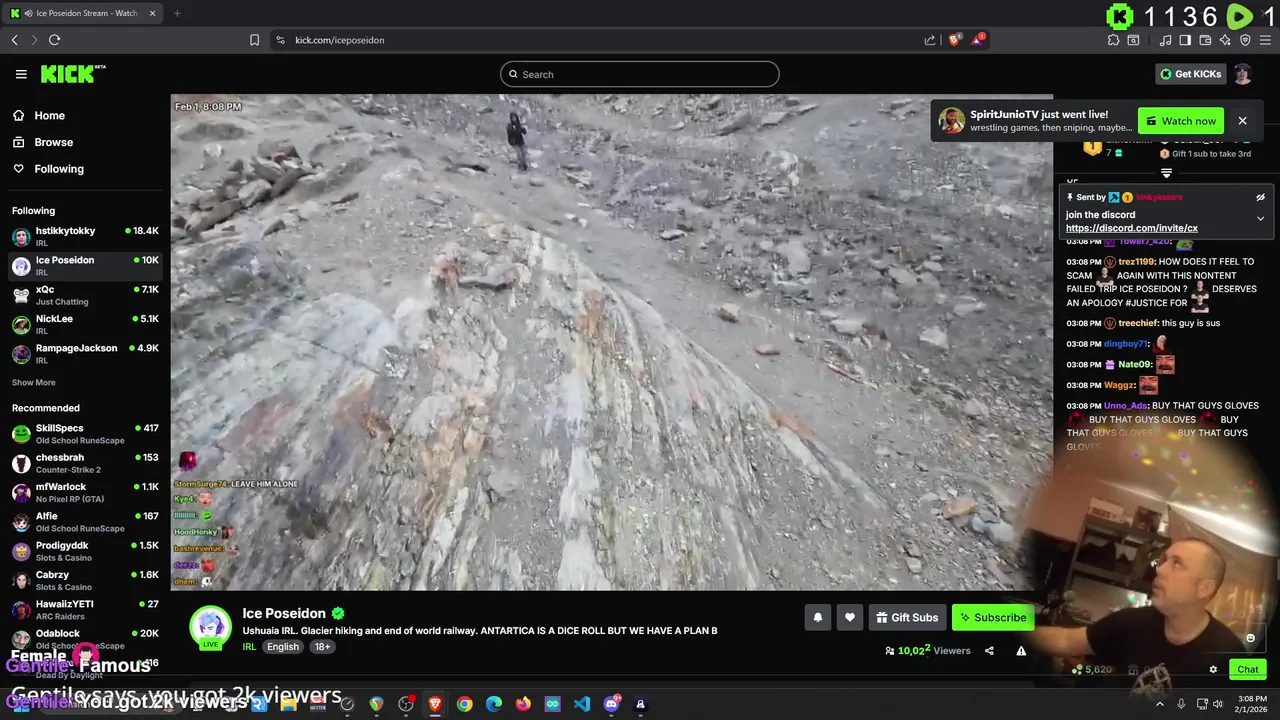The width and height of the screenshot is (1280, 720).
Task: Open Alfie recommended channel
Action: tap(85, 521)
